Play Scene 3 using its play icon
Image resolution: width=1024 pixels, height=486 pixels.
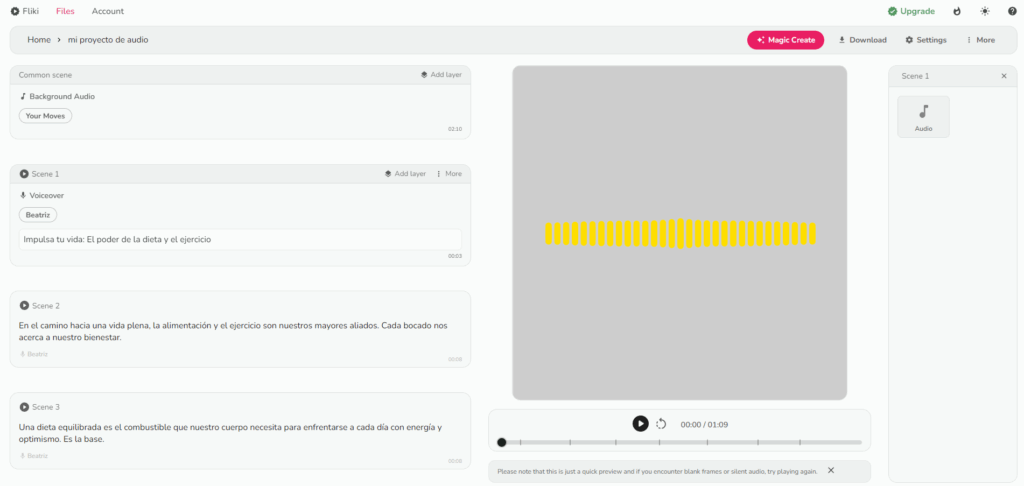pos(24,407)
